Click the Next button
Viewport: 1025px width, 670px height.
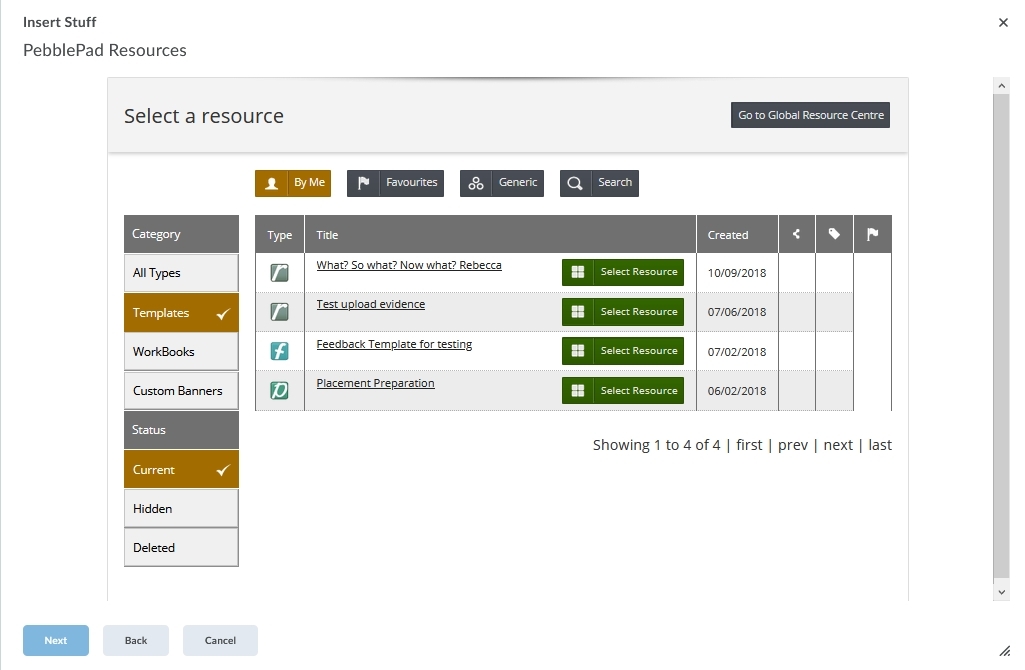(56, 641)
